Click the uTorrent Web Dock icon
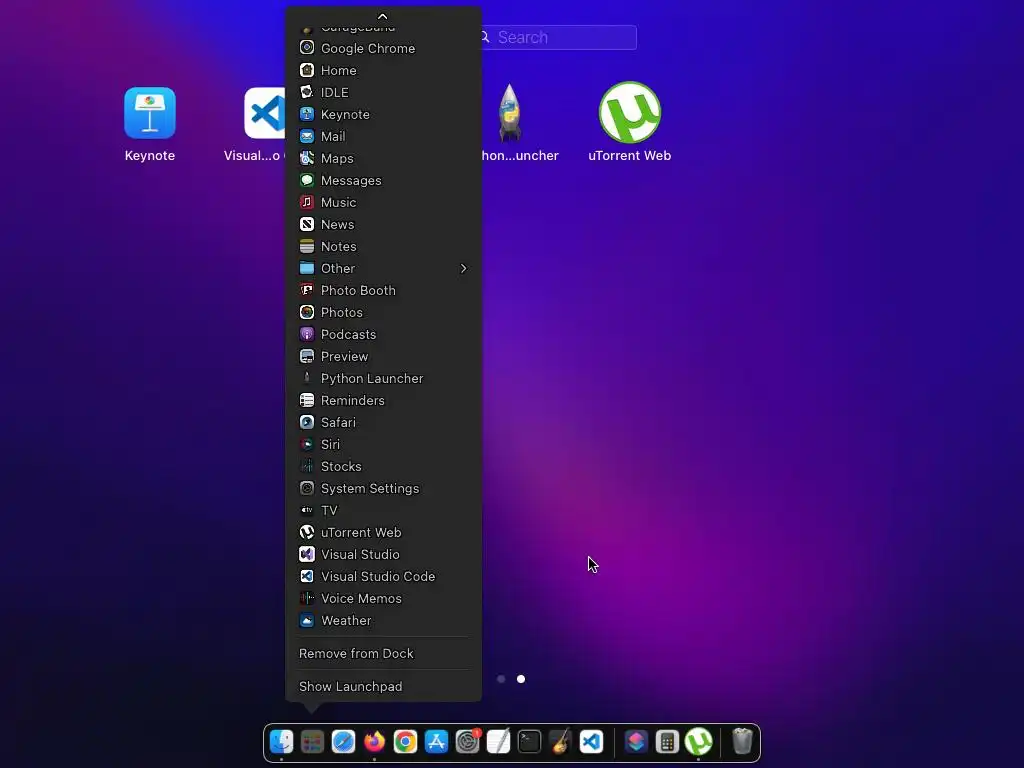Viewport: 1024px width, 768px height. coord(698,742)
